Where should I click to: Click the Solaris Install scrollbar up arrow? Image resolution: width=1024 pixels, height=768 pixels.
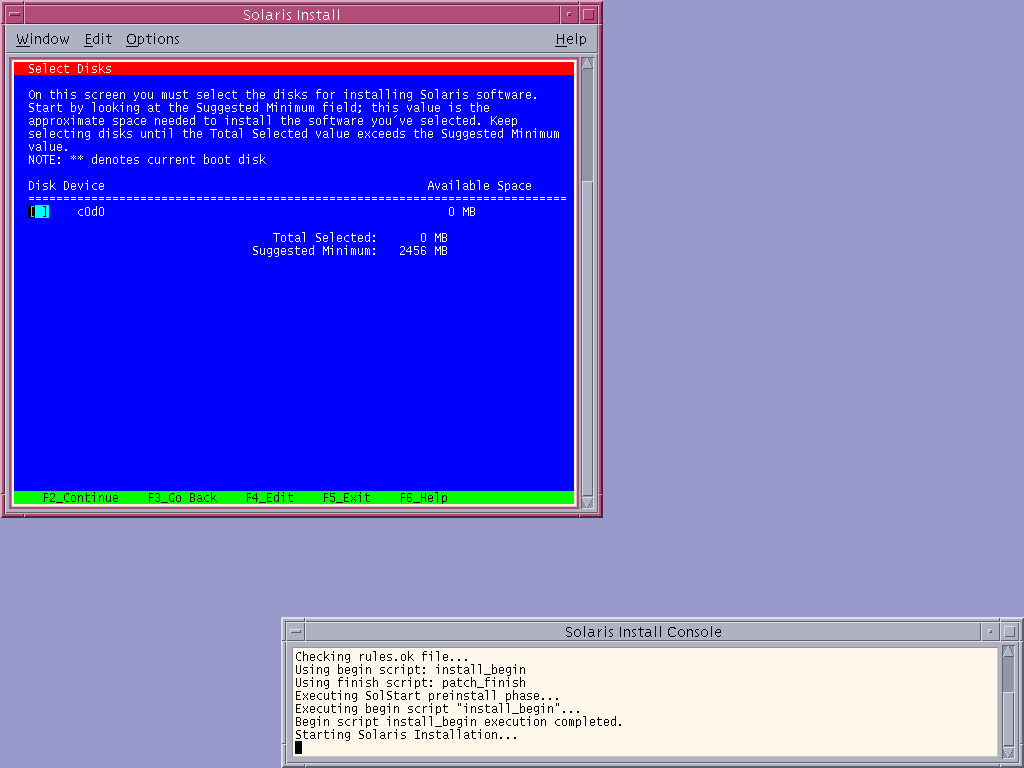point(587,63)
